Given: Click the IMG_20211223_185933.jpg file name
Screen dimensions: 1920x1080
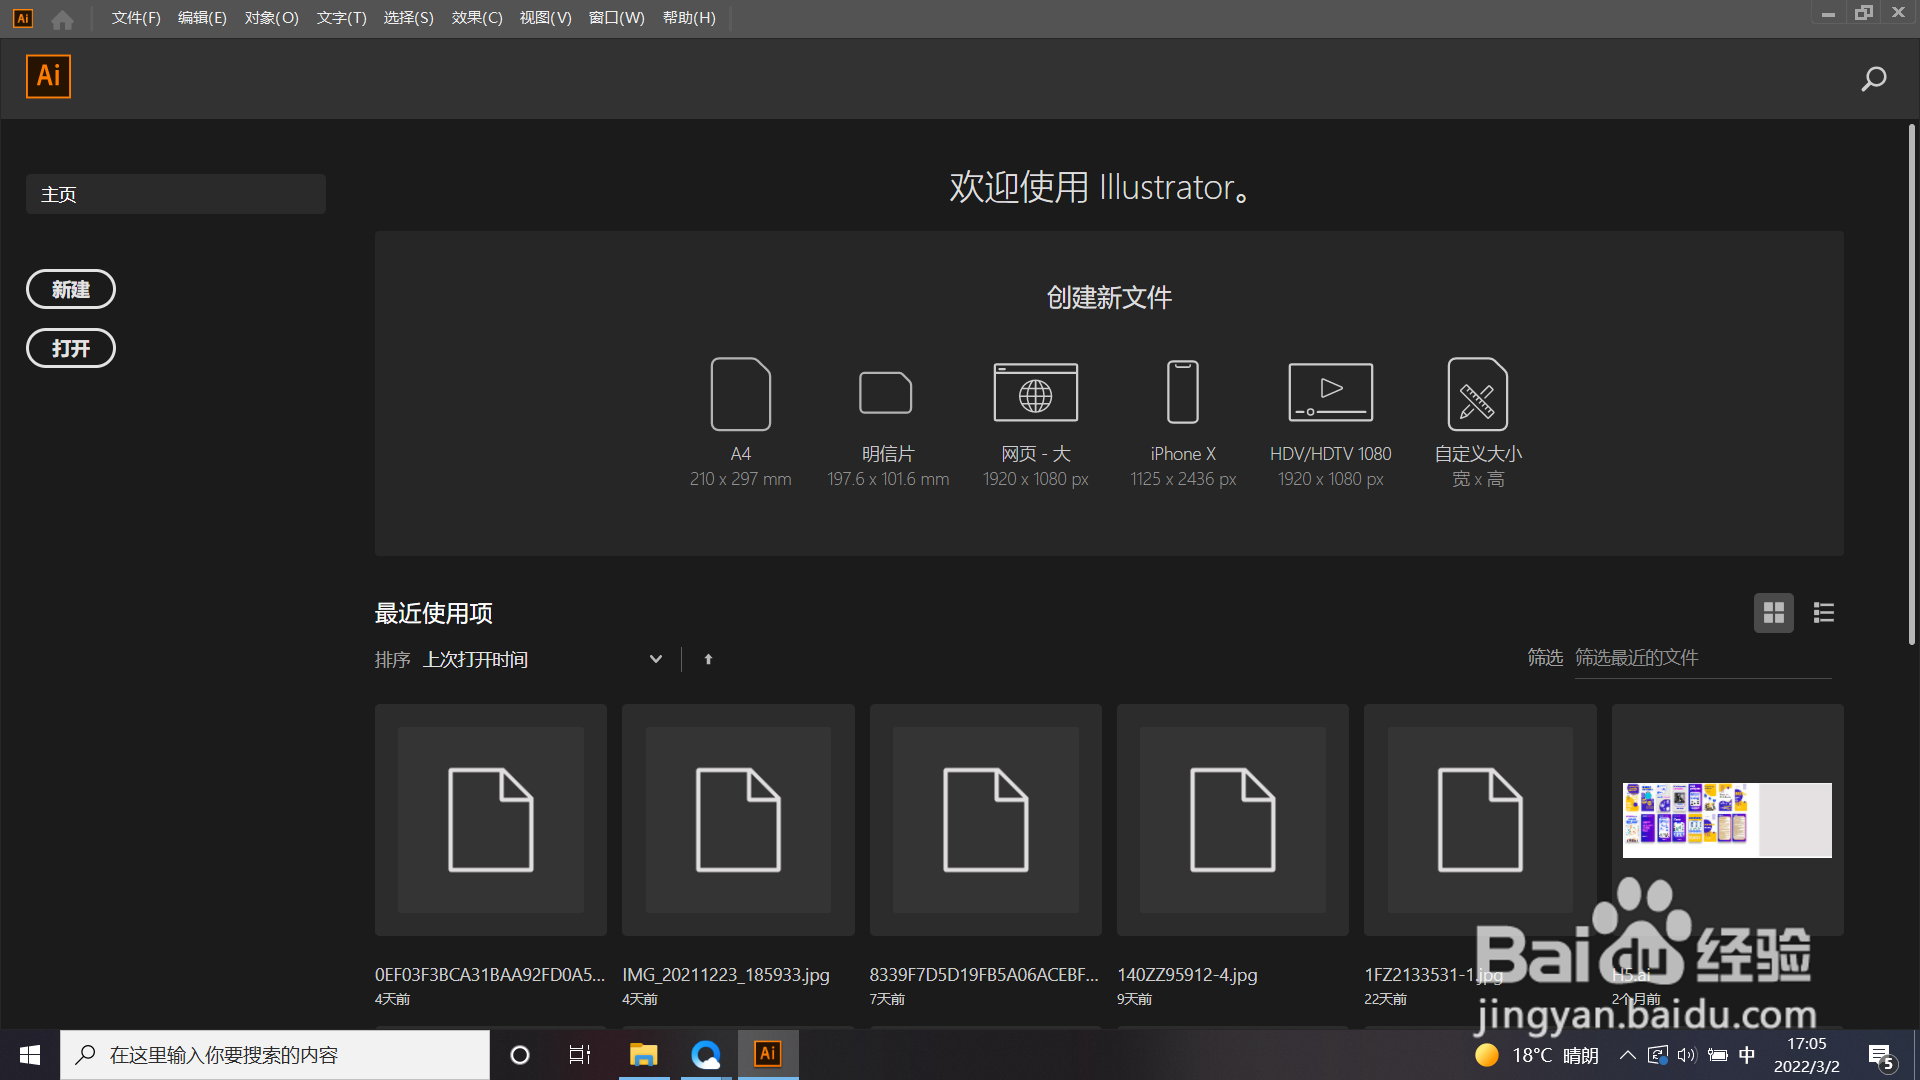Looking at the screenshot, I should [726, 974].
